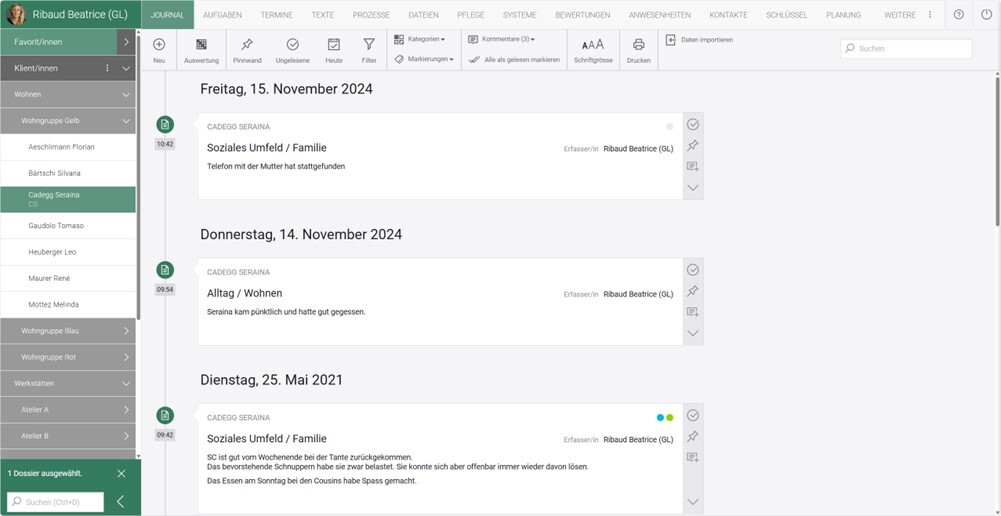Mark 15. November entry as read
Screen dimensions: 1001x516
coord(693,124)
